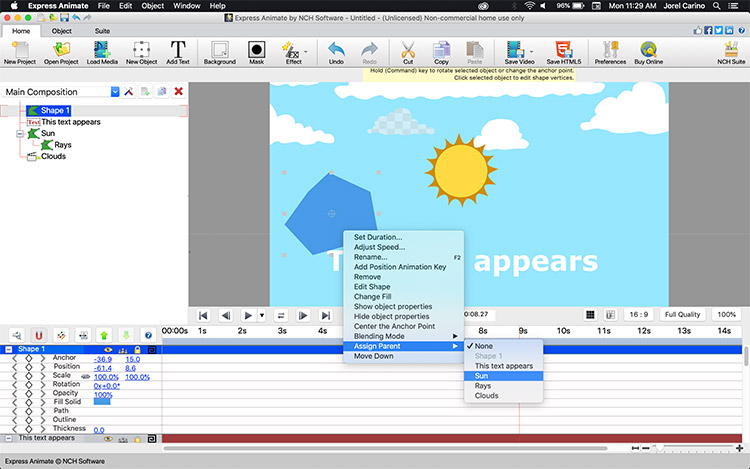
Task: Choose Sun in Assign Parent submenu
Action: coord(503,376)
